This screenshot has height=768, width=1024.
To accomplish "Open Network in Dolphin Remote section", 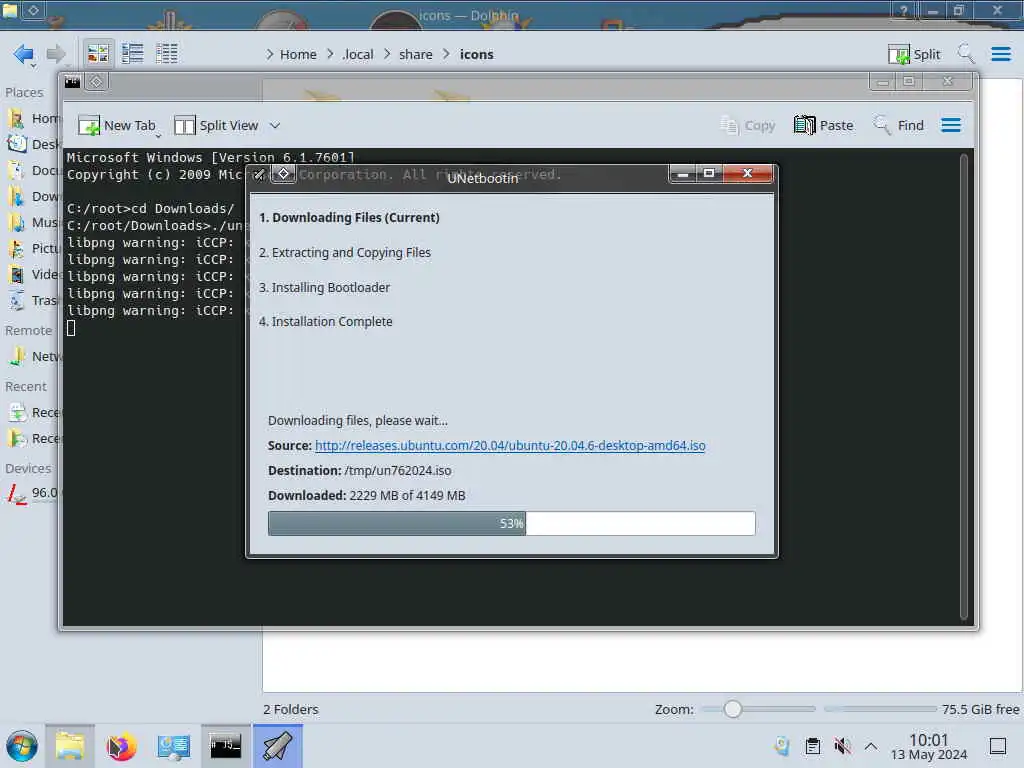I will pos(33,356).
